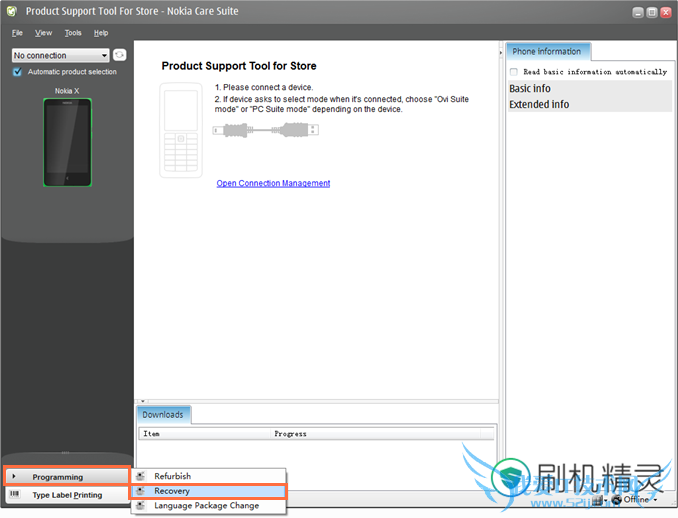Click the sidebar resize grip above Programming
Image resolution: width=678 pixels, height=518 pixels.
pos(65,453)
